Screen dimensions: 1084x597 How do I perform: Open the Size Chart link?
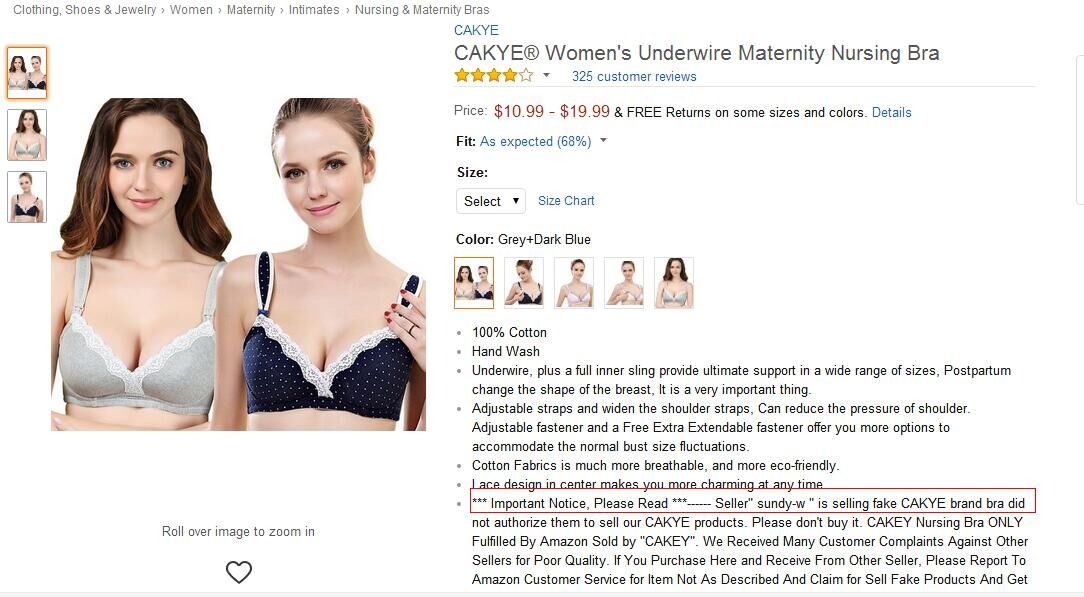point(566,200)
